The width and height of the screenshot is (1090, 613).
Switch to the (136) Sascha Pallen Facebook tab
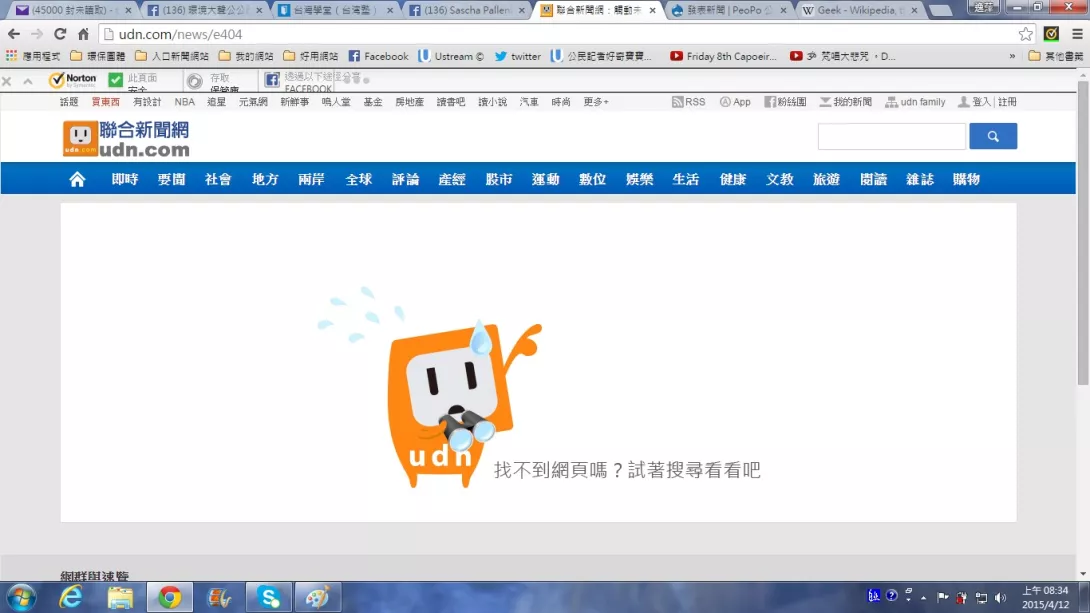(467, 10)
